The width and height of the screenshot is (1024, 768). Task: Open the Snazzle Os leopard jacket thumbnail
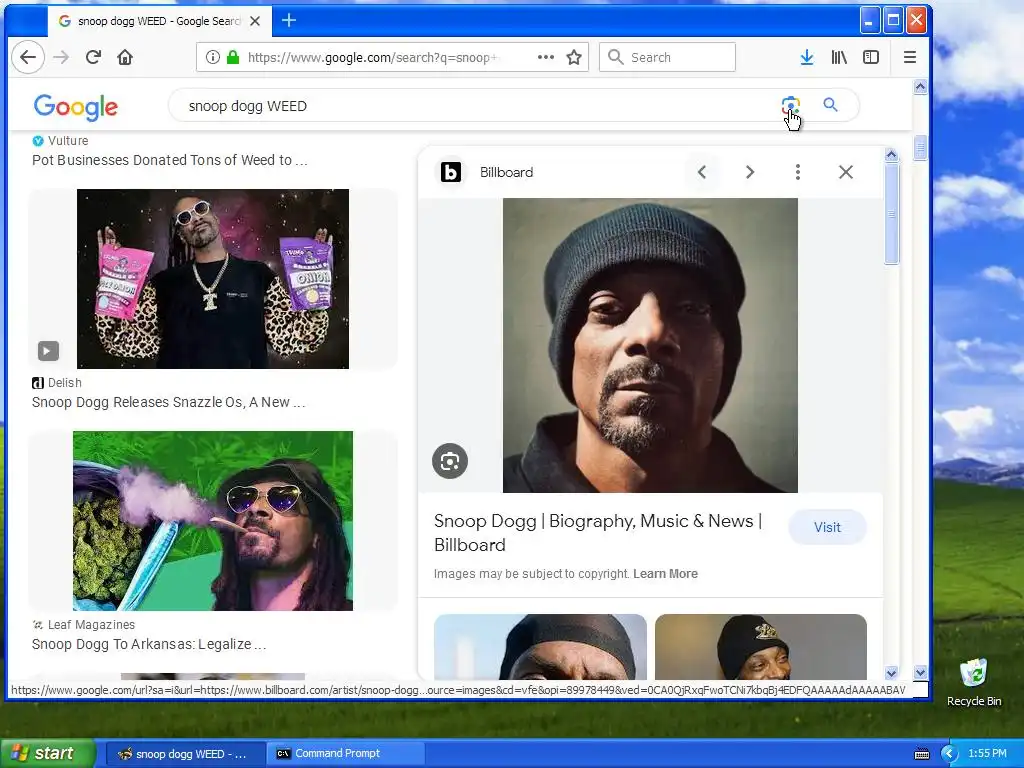coord(213,279)
